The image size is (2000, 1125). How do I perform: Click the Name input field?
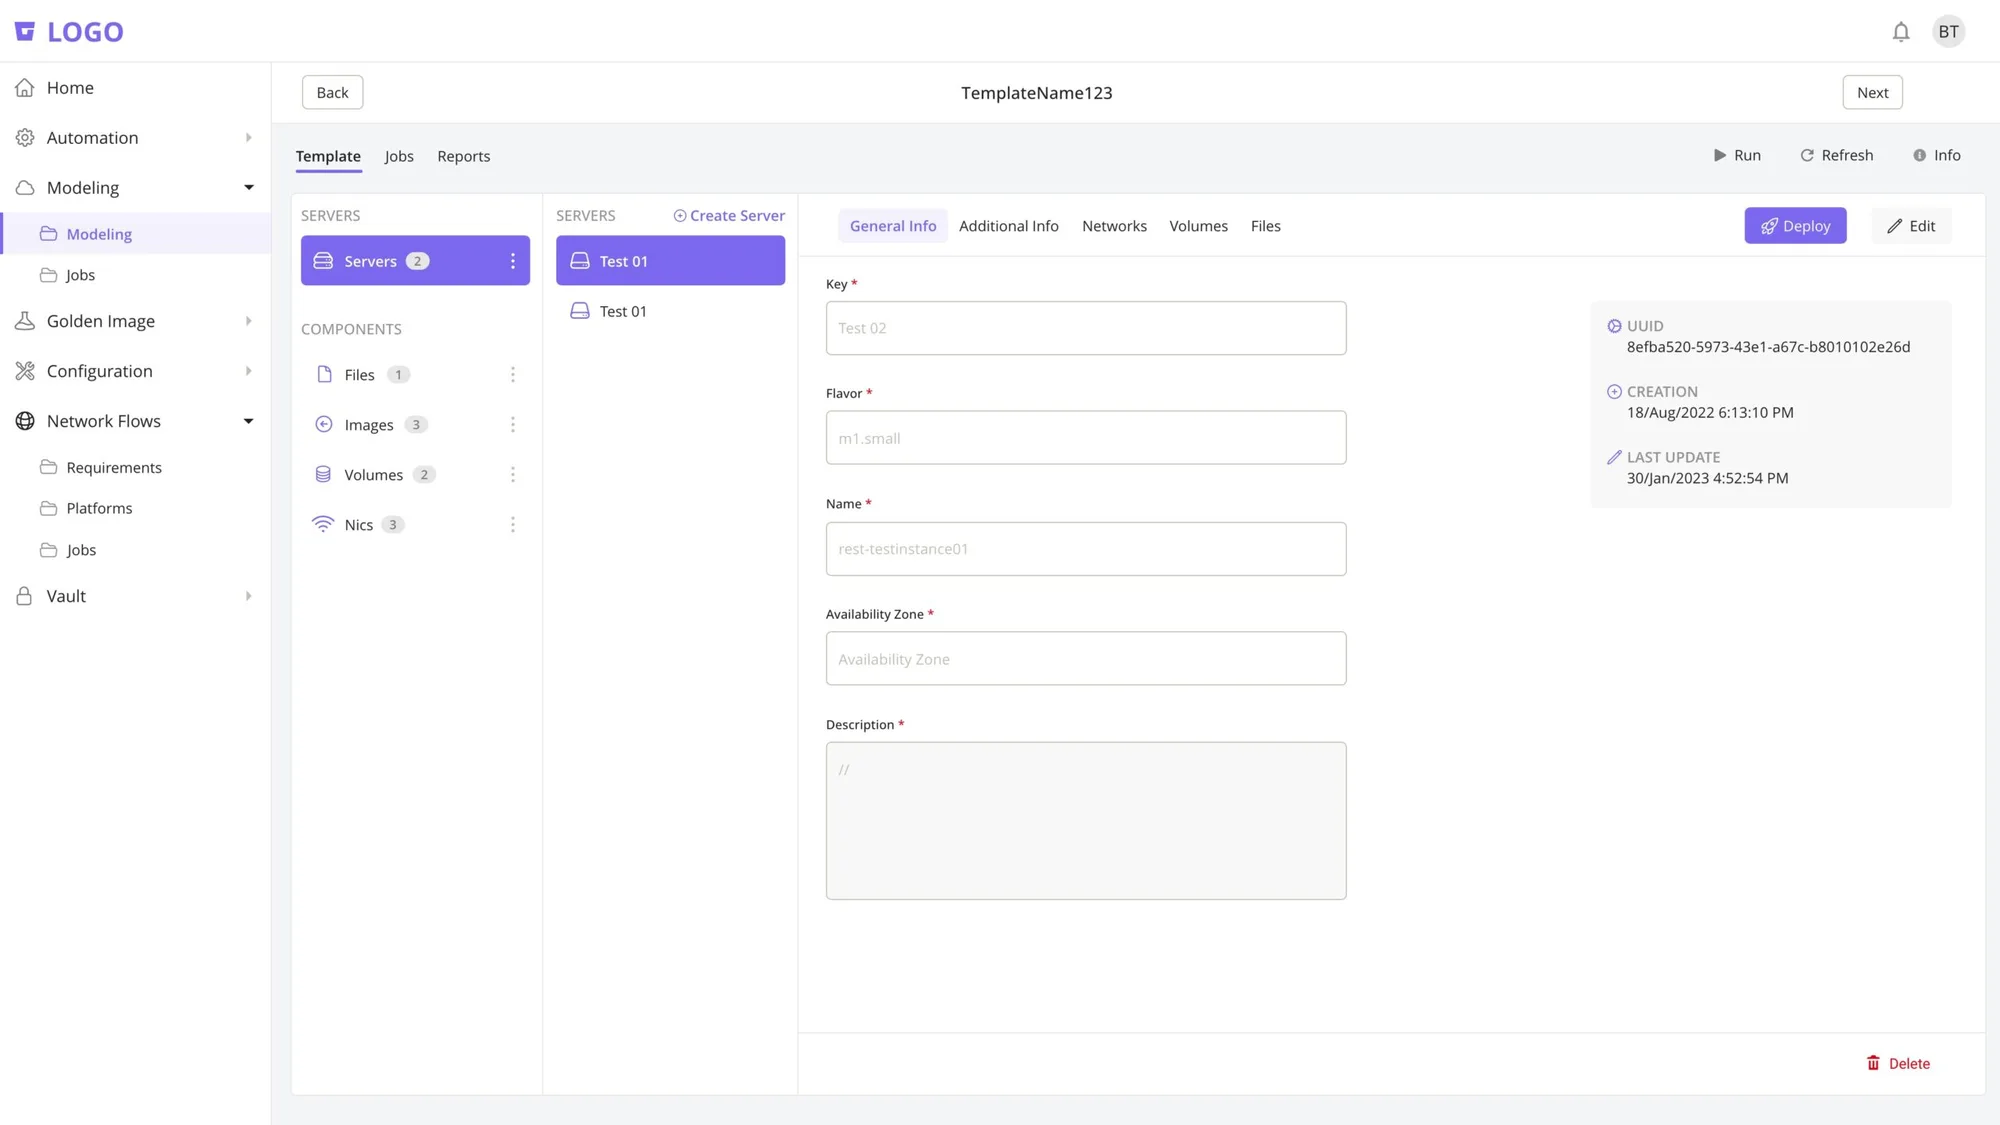click(1086, 548)
